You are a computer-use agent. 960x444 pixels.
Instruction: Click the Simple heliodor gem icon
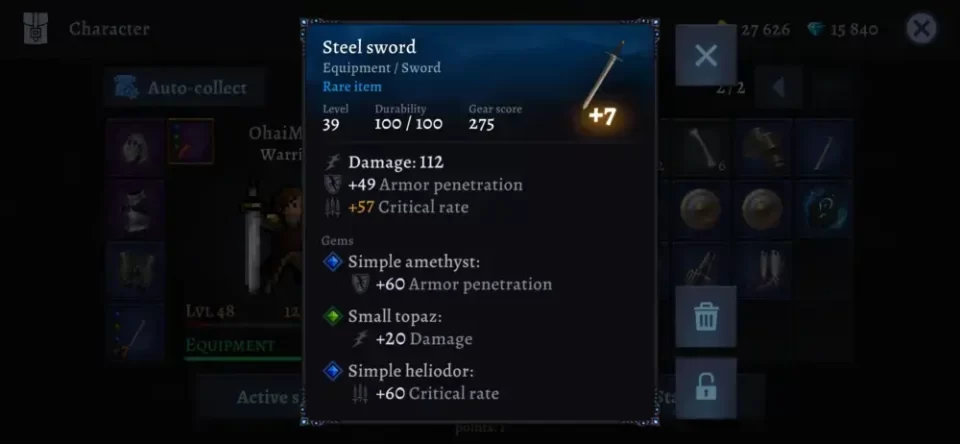coord(332,371)
